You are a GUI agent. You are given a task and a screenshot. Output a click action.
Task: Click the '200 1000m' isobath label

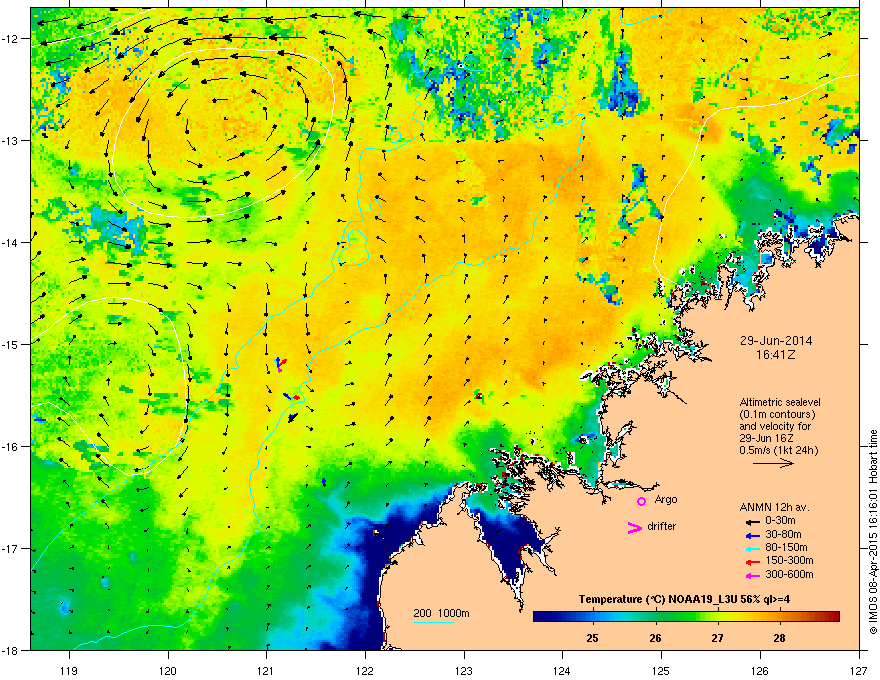[441, 613]
